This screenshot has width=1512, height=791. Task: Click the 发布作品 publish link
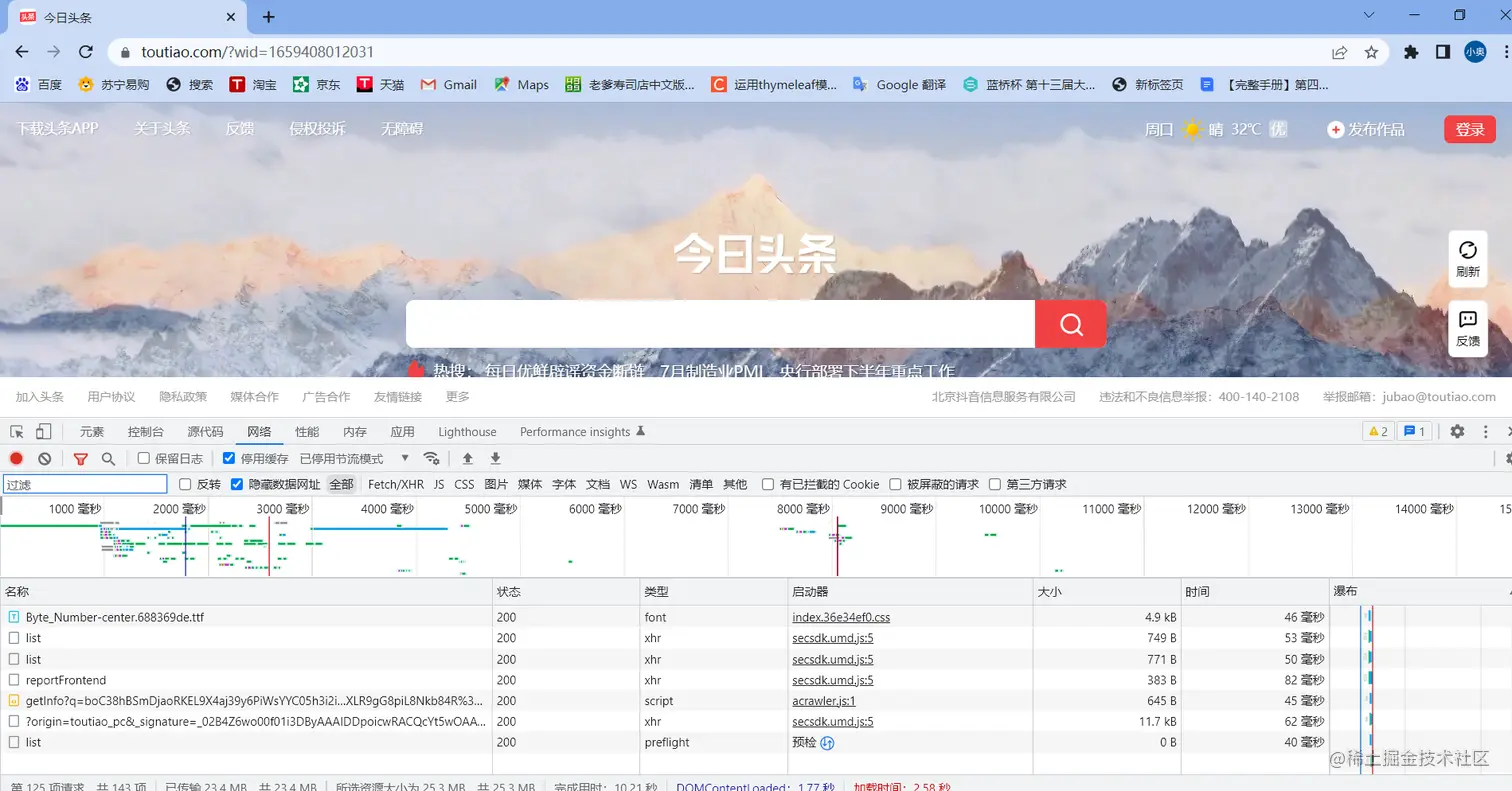click(x=1366, y=129)
